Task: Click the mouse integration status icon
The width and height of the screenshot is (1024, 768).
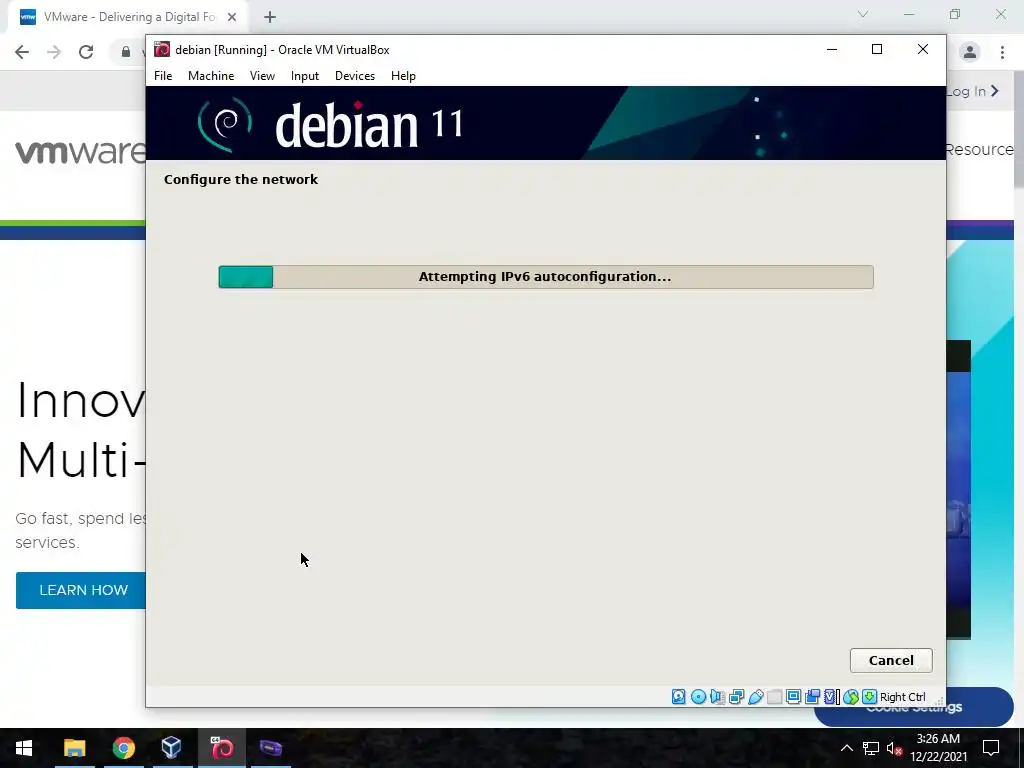Action: (850, 697)
